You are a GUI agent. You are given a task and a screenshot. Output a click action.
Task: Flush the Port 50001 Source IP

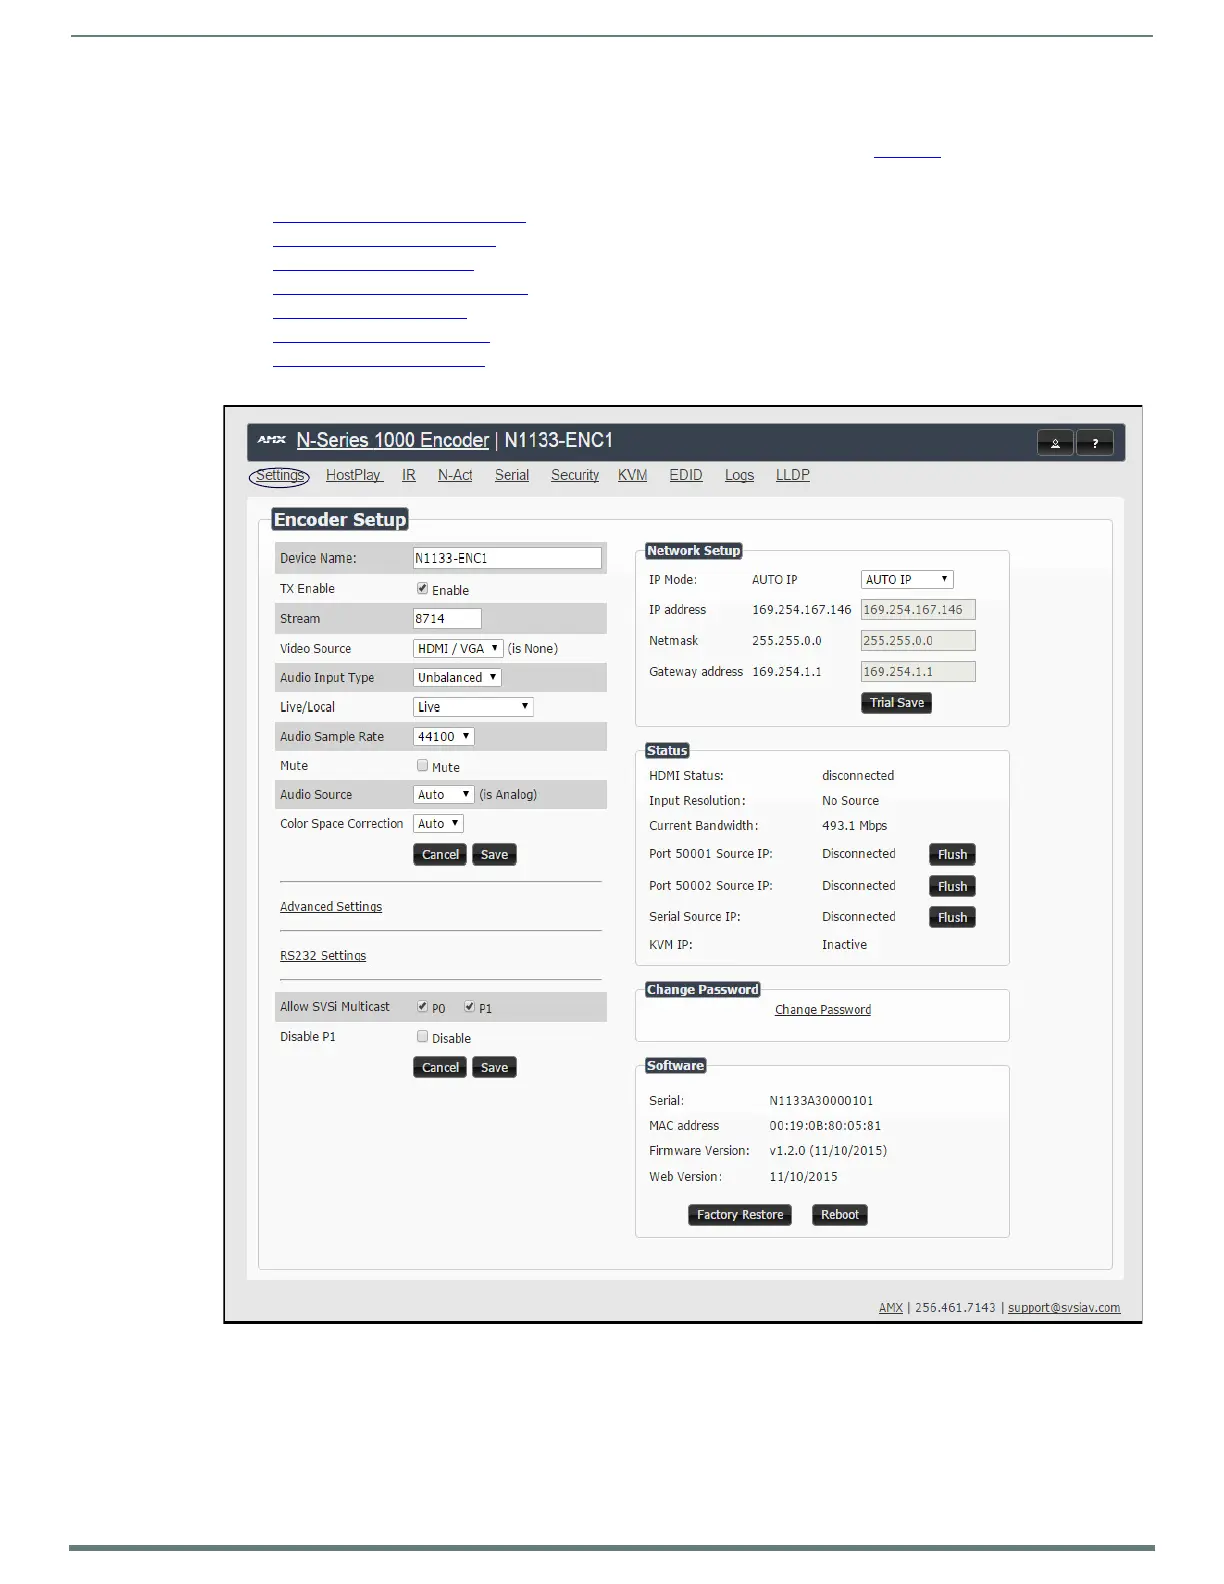pos(952,855)
